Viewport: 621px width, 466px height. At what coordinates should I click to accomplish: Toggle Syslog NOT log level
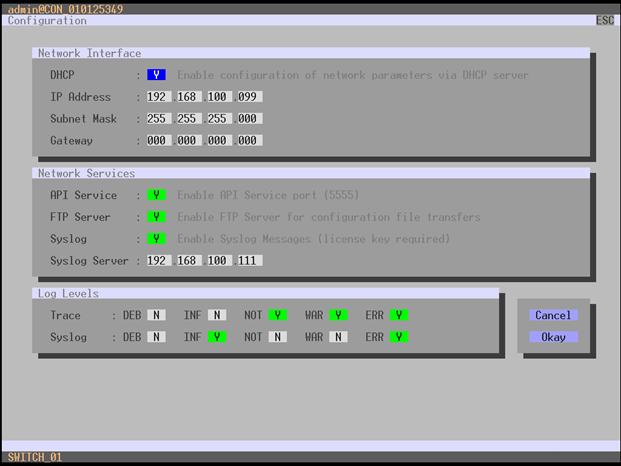(x=278, y=337)
